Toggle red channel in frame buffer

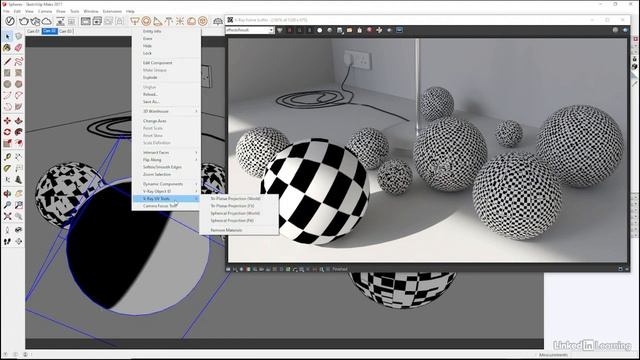(290, 30)
